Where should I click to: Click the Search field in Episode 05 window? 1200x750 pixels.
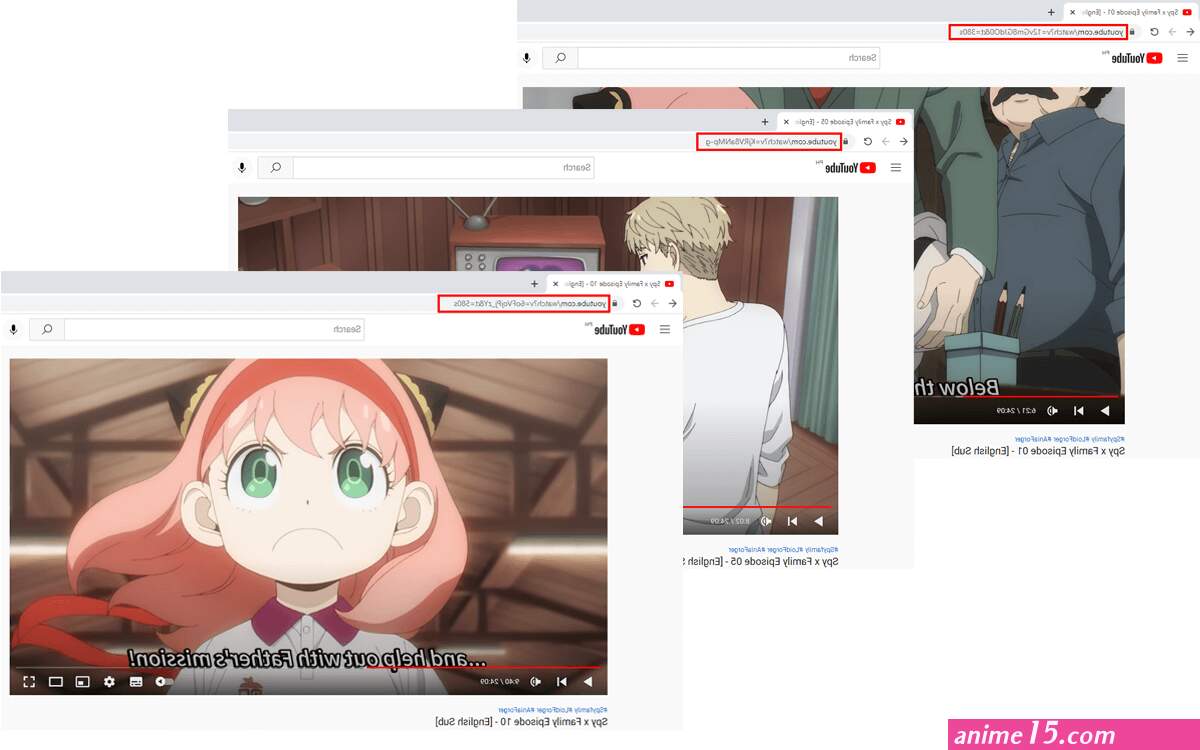(445, 168)
